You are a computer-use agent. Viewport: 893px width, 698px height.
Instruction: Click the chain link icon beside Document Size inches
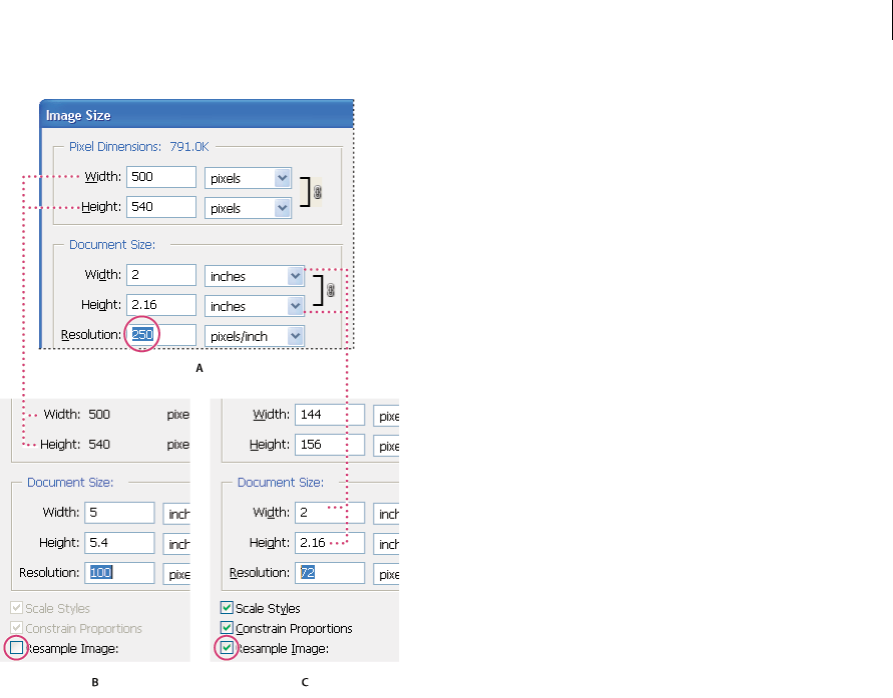pyautogui.click(x=331, y=290)
